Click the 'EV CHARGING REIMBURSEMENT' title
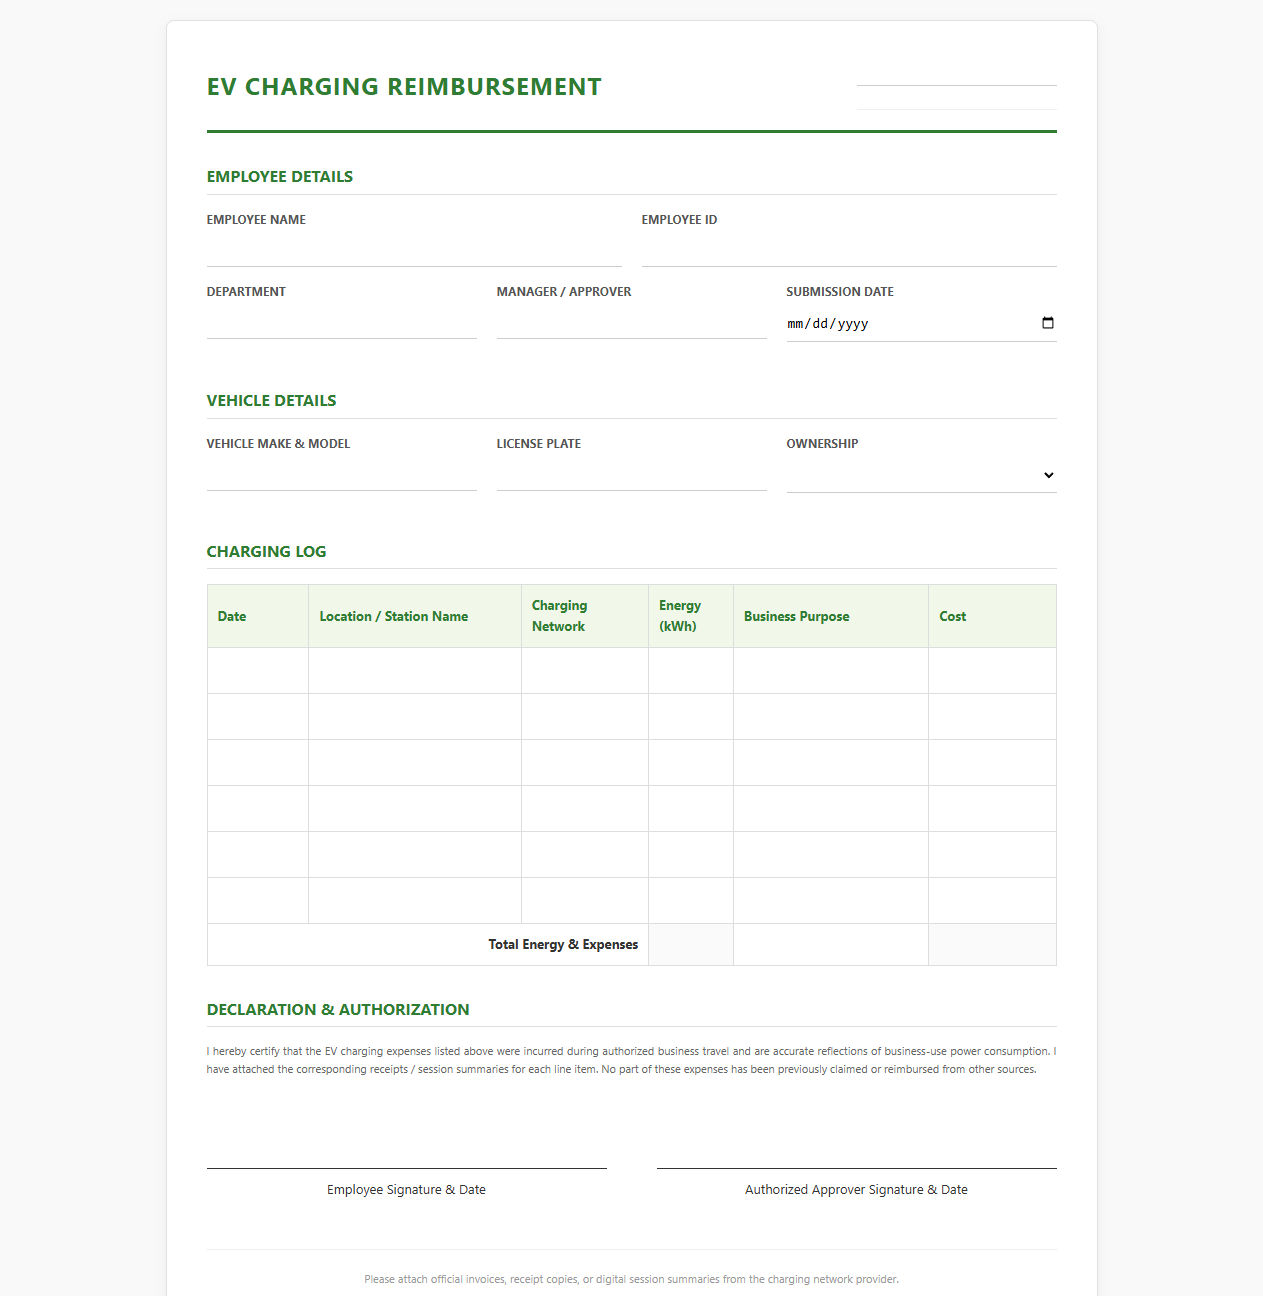Viewport: 1263px width, 1296px height. pyautogui.click(x=404, y=87)
